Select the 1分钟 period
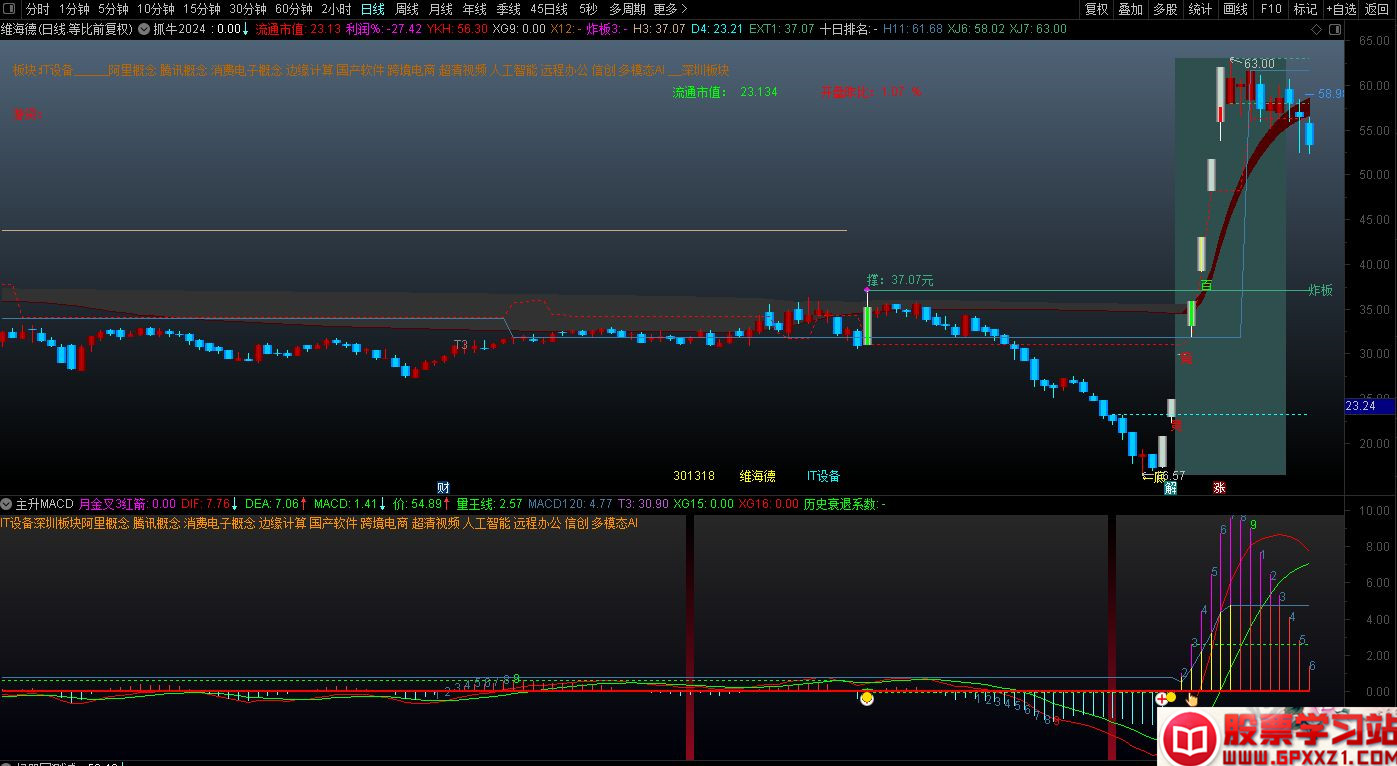The image size is (1397, 766). [x=74, y=9]
